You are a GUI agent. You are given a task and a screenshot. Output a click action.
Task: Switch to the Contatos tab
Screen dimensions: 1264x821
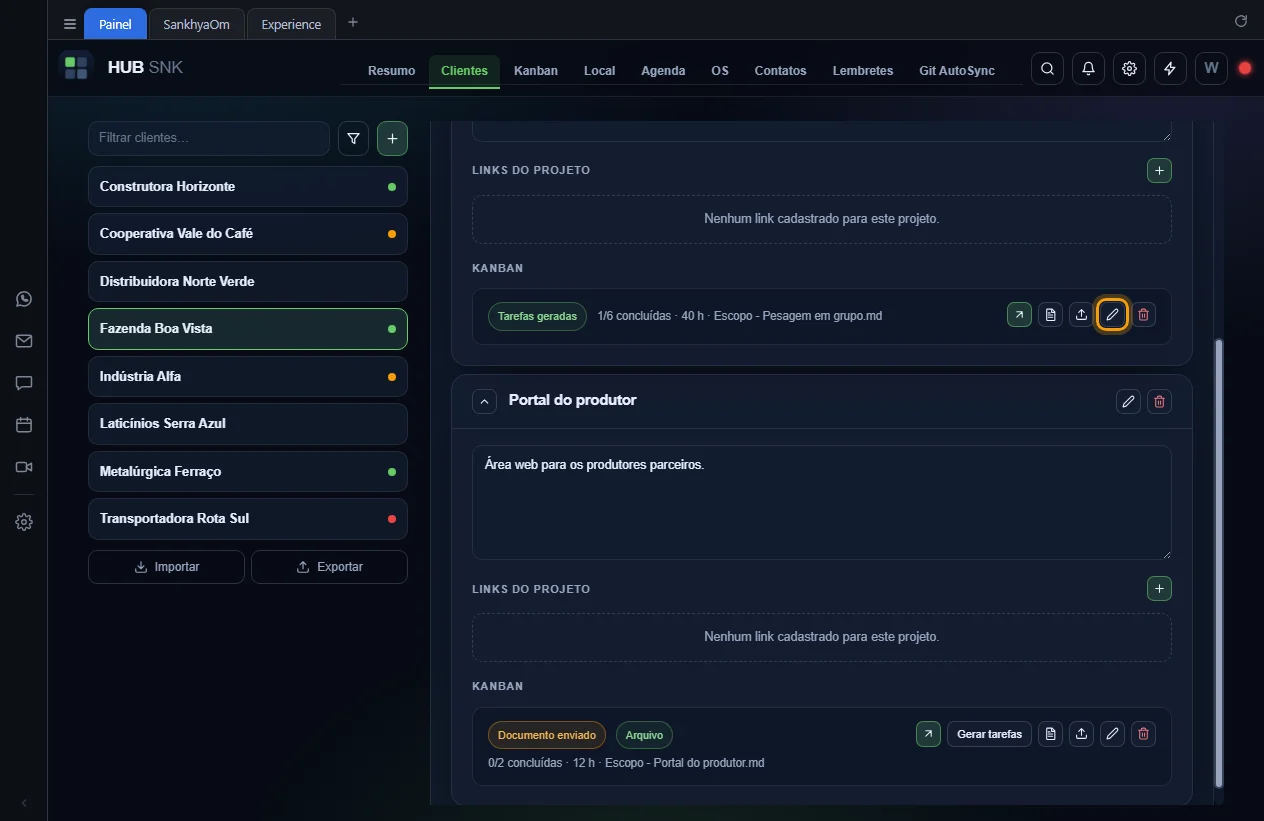pyautogui.click(x=780, y=71)
